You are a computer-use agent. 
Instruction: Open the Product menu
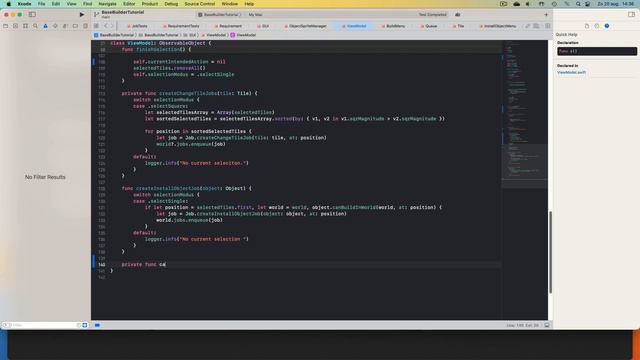pos(150,4)
